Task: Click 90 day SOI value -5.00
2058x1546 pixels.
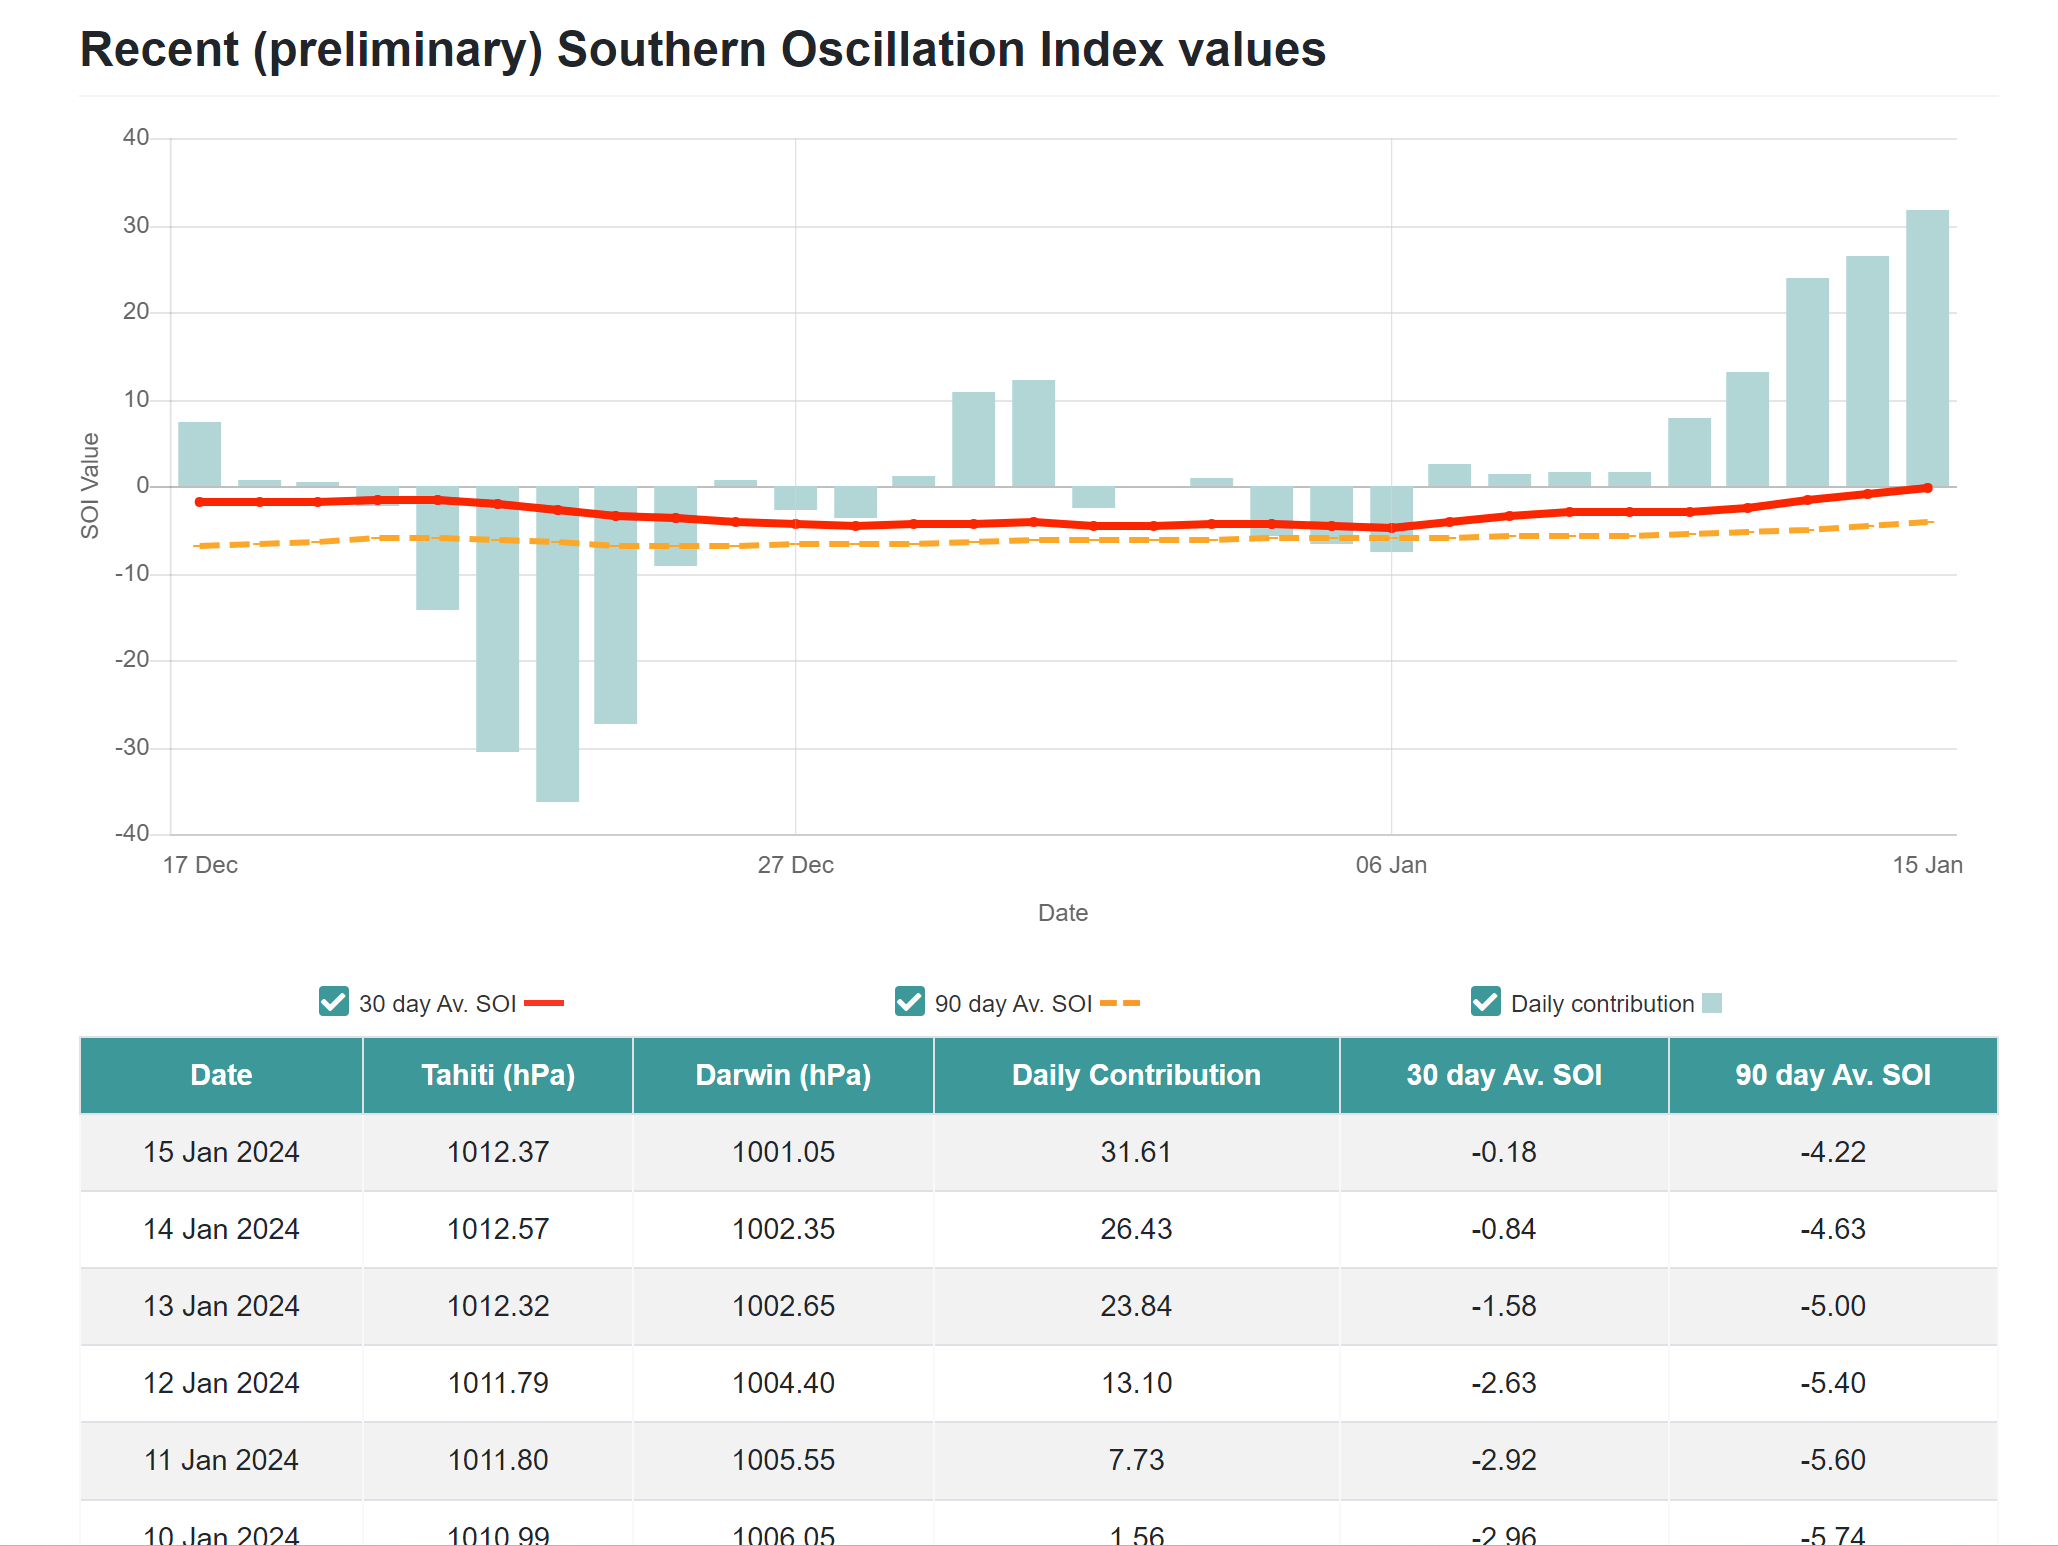Action: pos(1833,1306)
